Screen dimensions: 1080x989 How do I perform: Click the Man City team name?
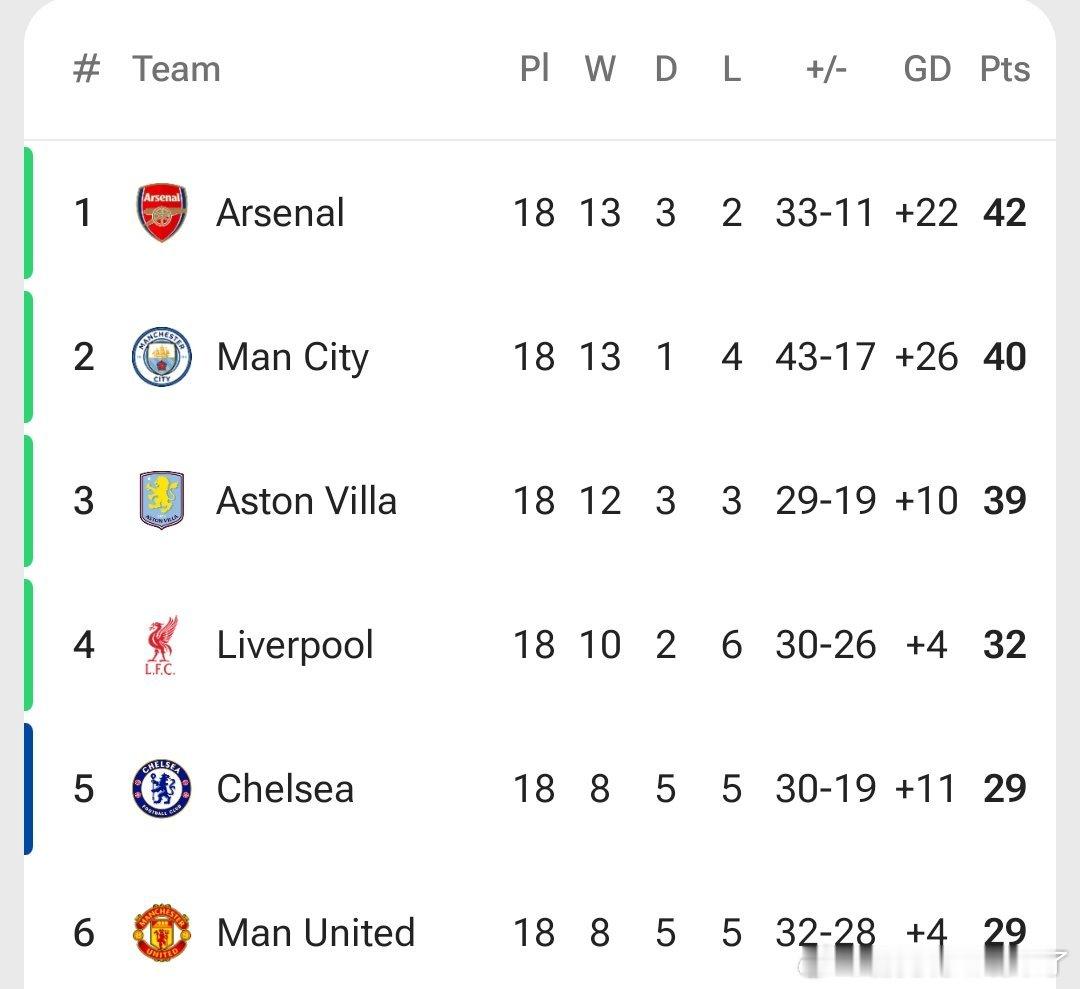click(x=292, y=357)
